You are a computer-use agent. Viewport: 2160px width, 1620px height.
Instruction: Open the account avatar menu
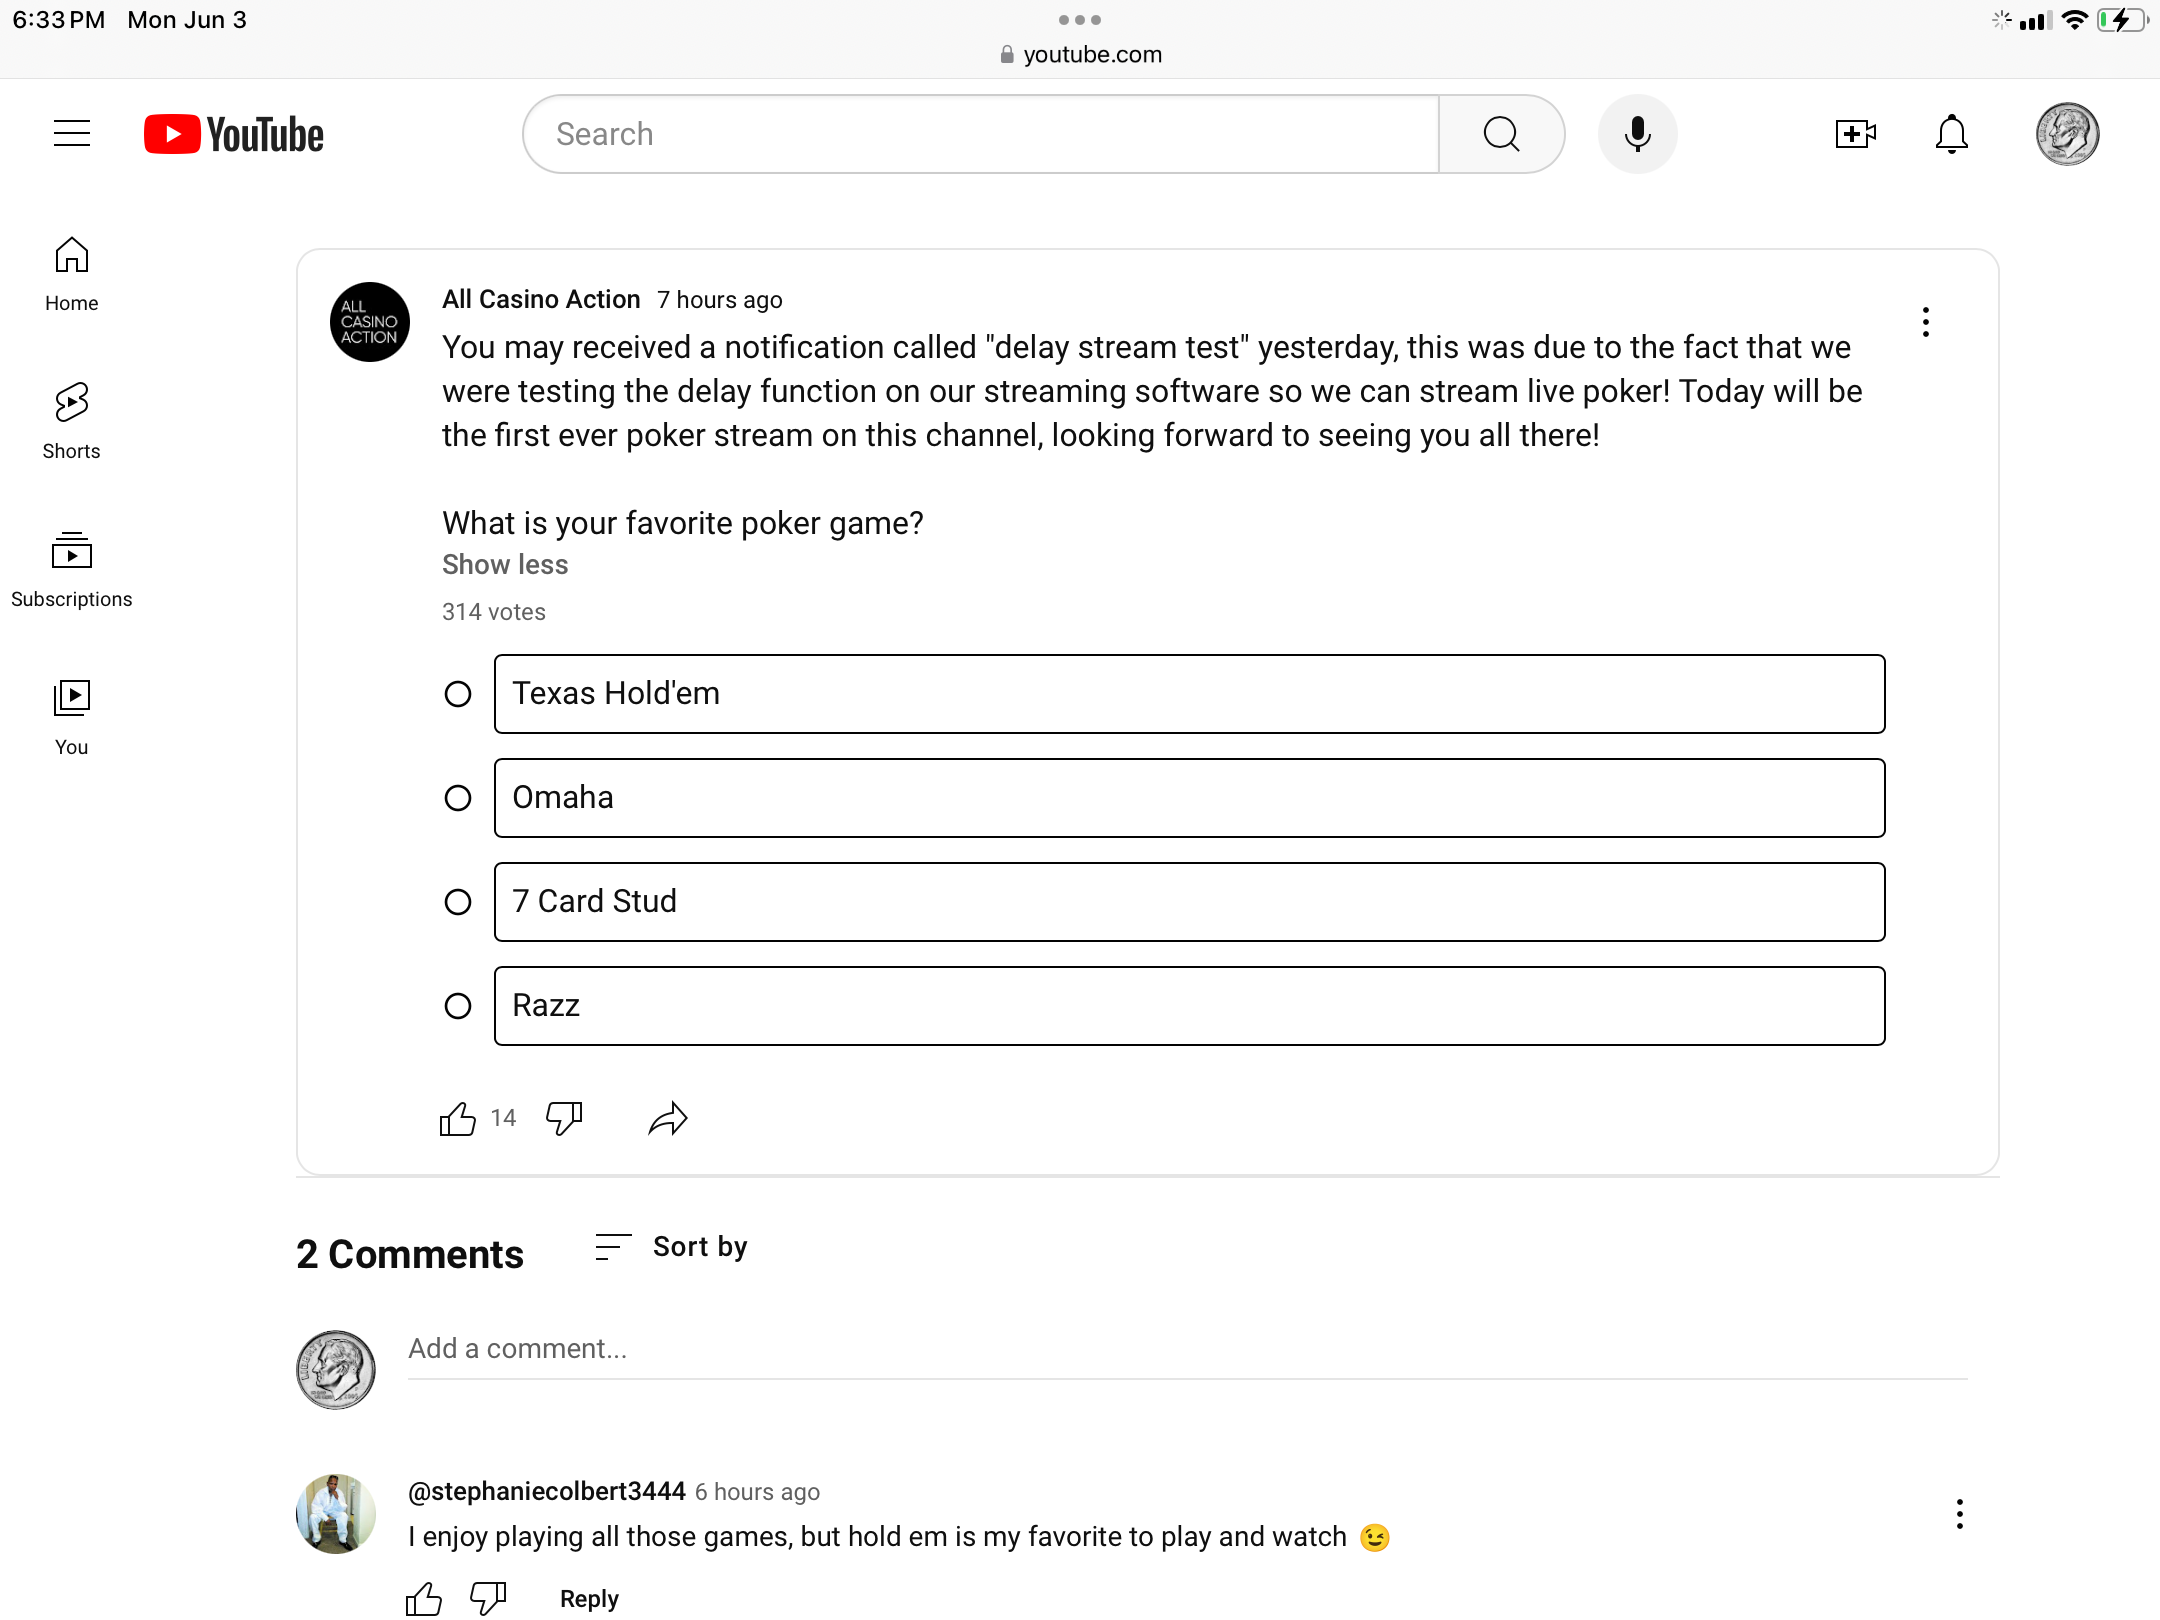coord(2067,134)
